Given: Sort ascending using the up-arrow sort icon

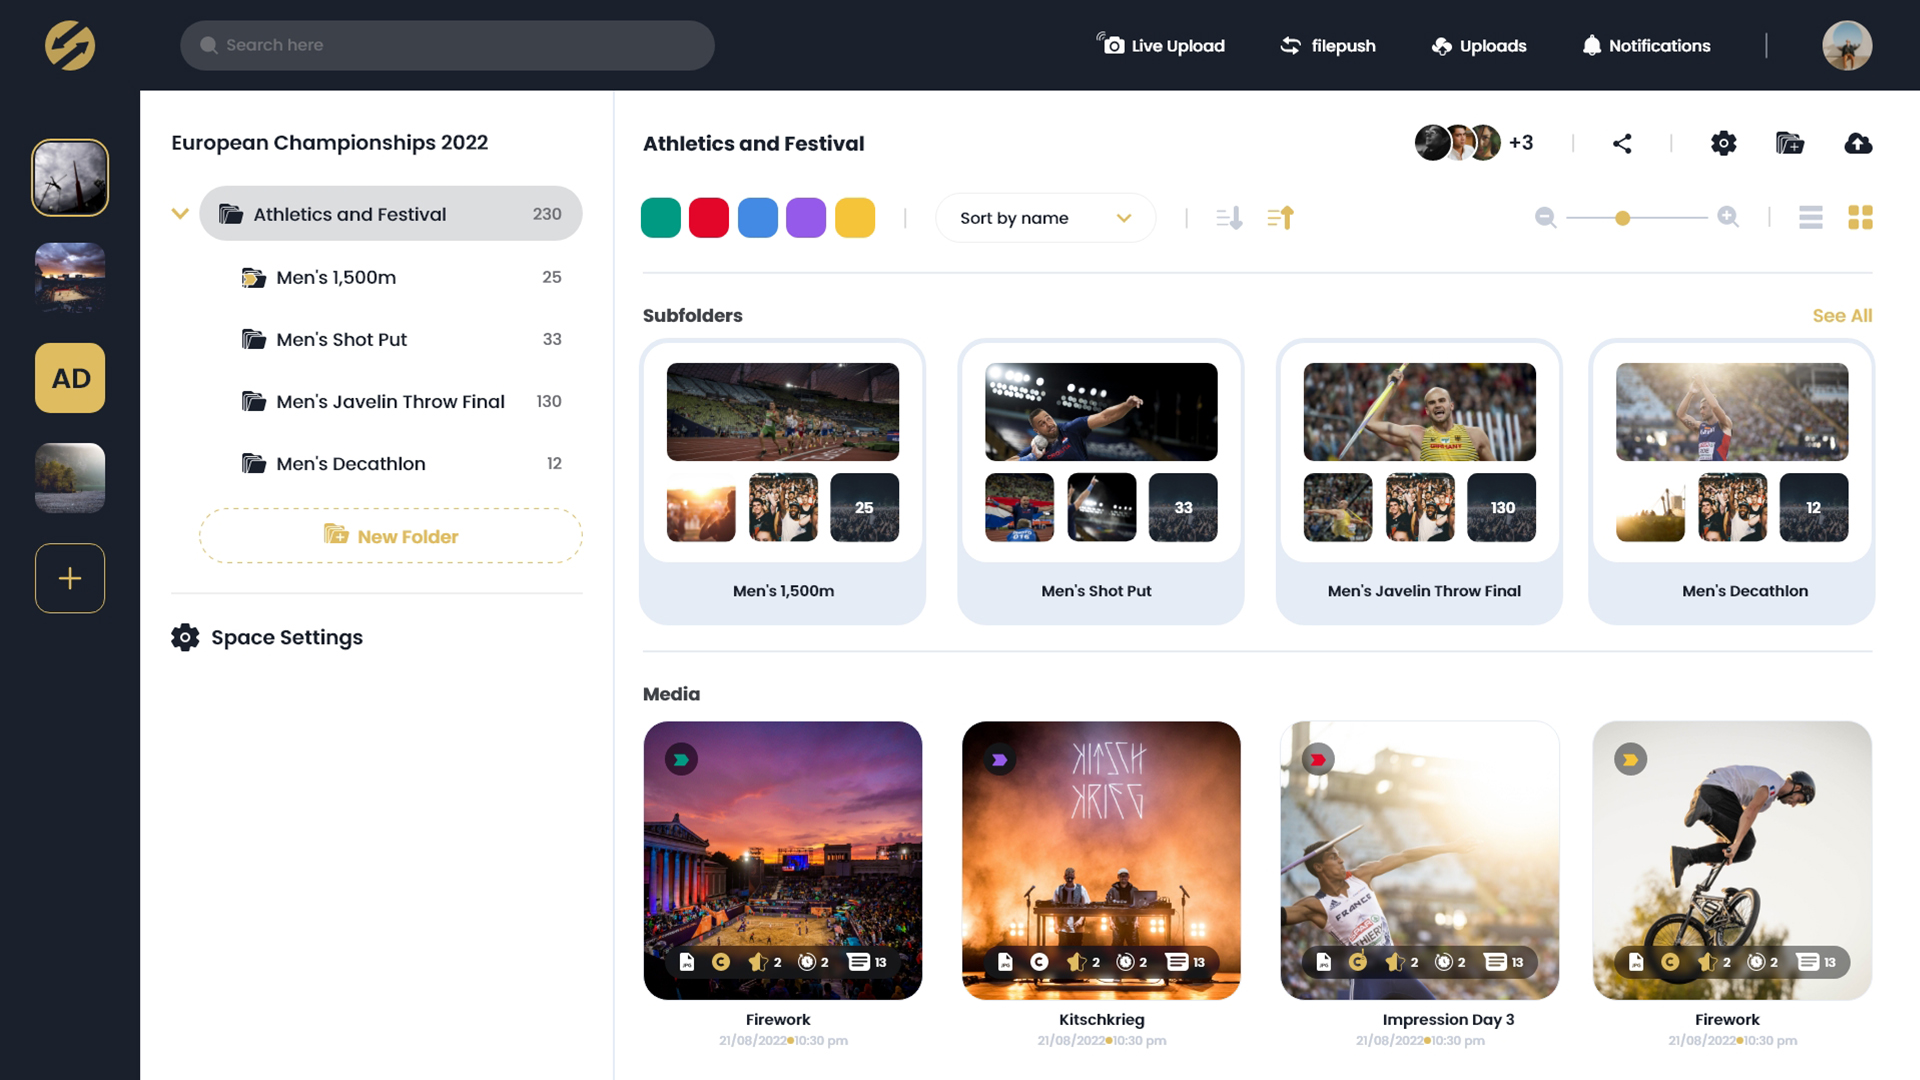Looking at the screenshot, I should click(x=1280, y=218).
